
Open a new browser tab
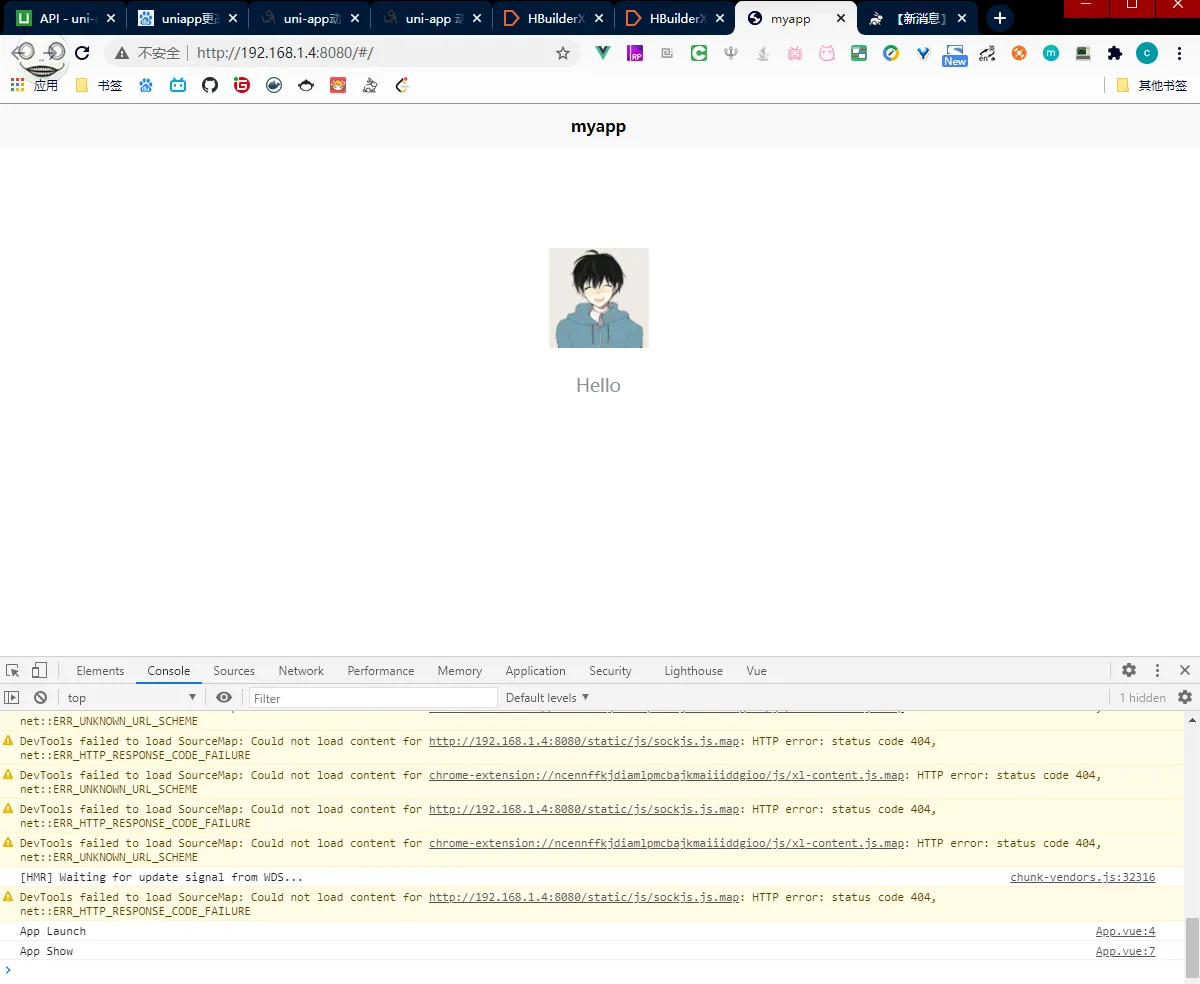(999, 18)
